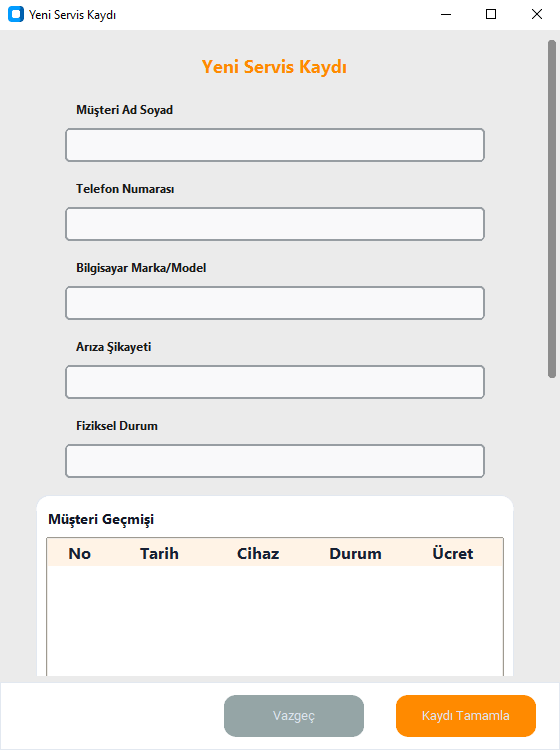560x750 pixels.
Task: Click the Vazgeç button
Action: [294, 716]
